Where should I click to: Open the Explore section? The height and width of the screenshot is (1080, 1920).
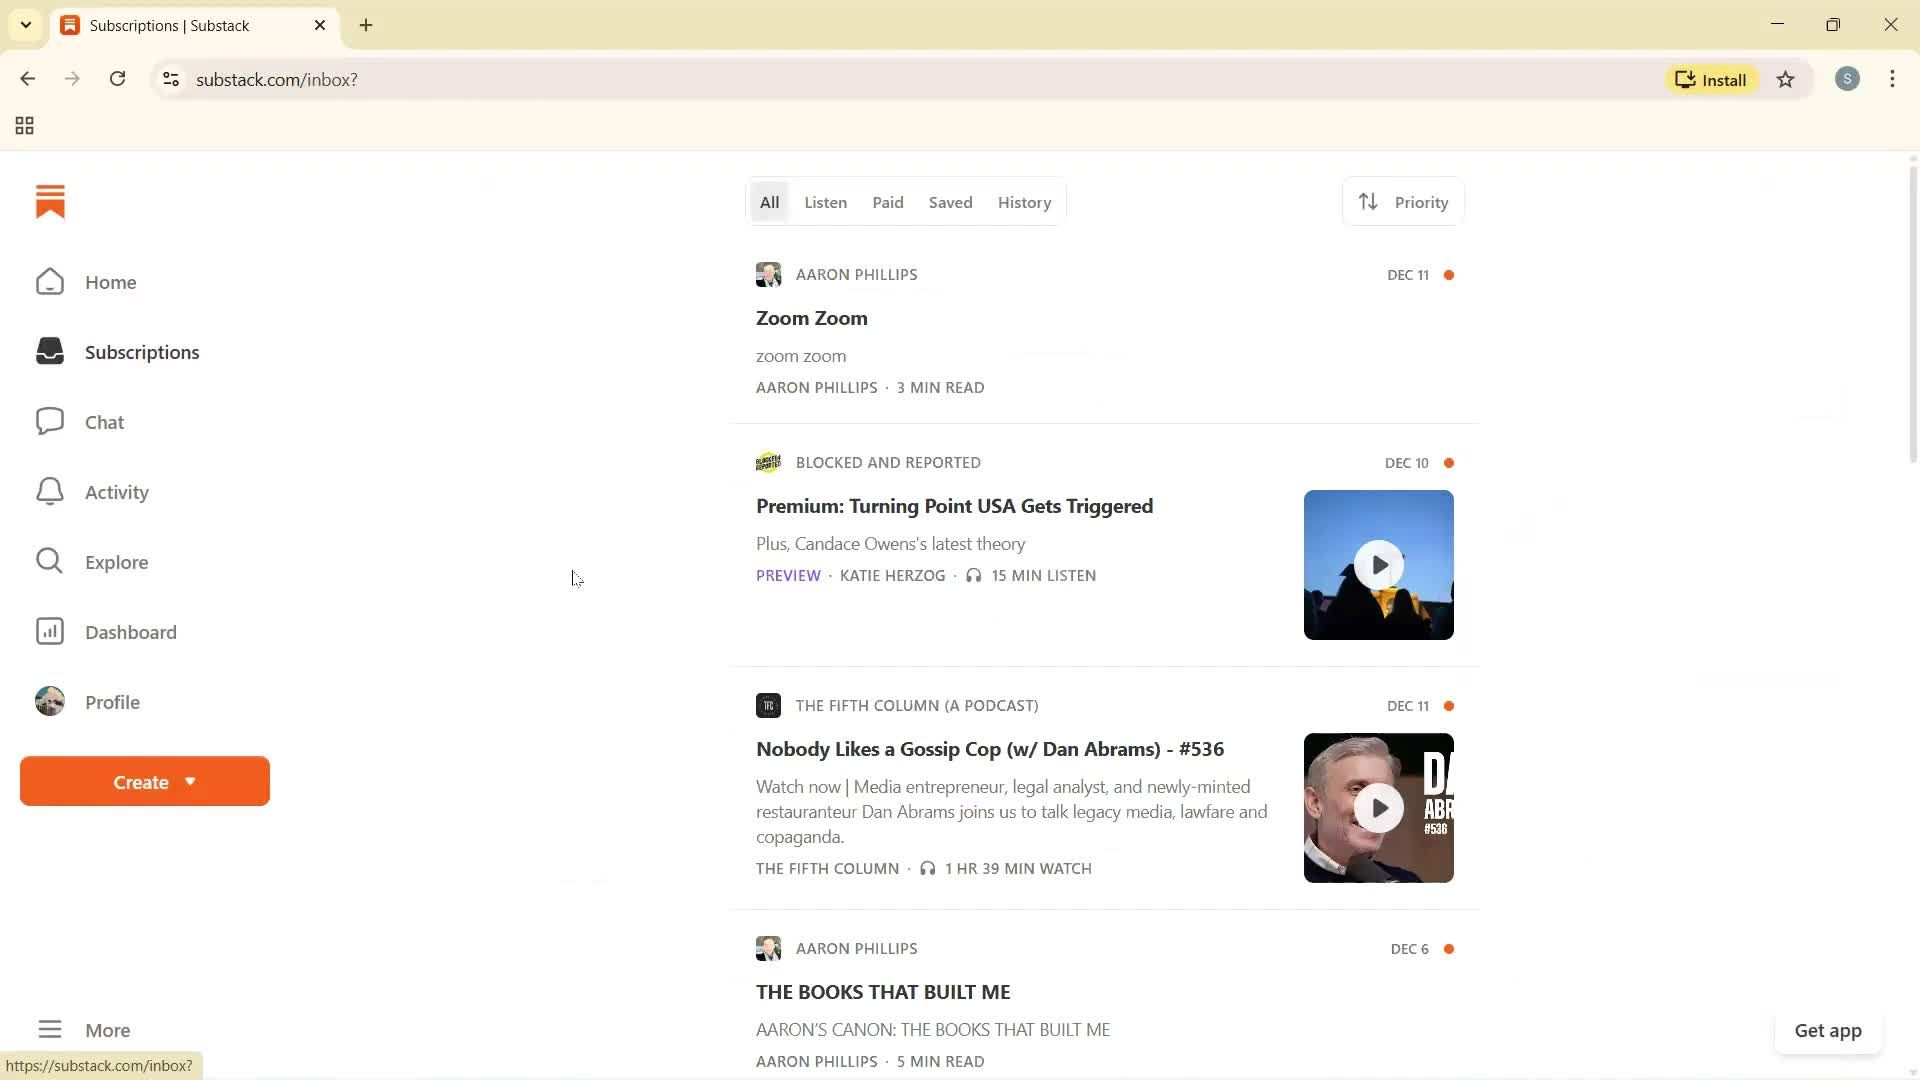pos(116,561)
